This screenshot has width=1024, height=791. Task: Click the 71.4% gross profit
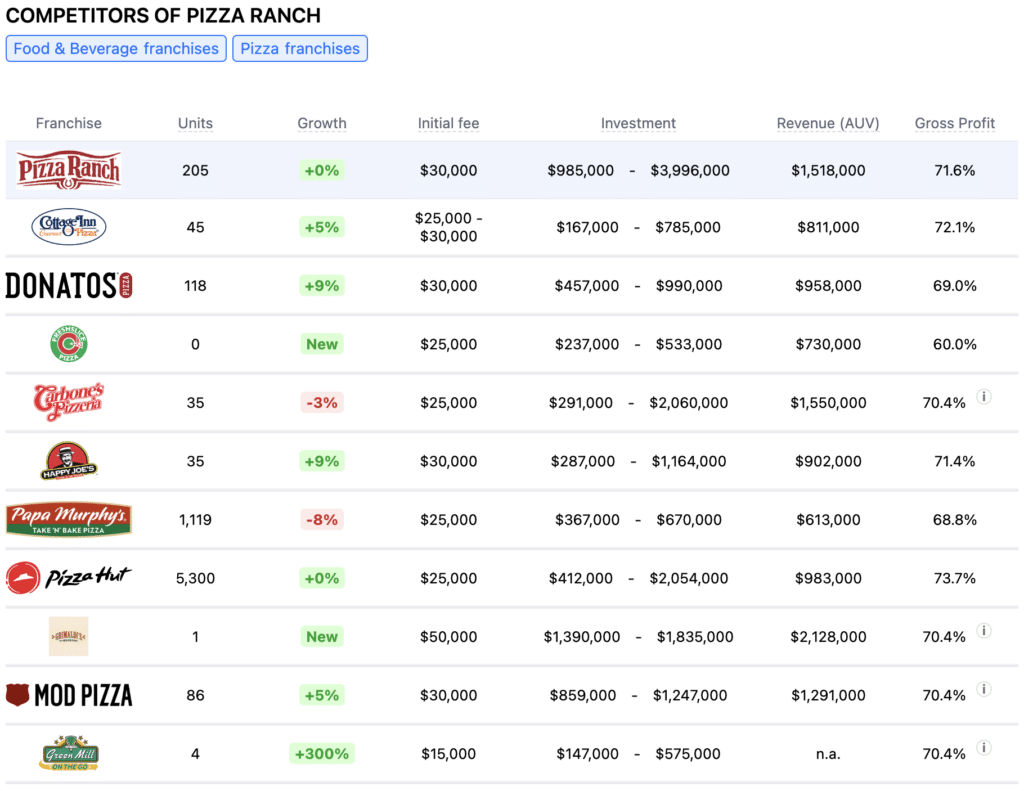955,461
